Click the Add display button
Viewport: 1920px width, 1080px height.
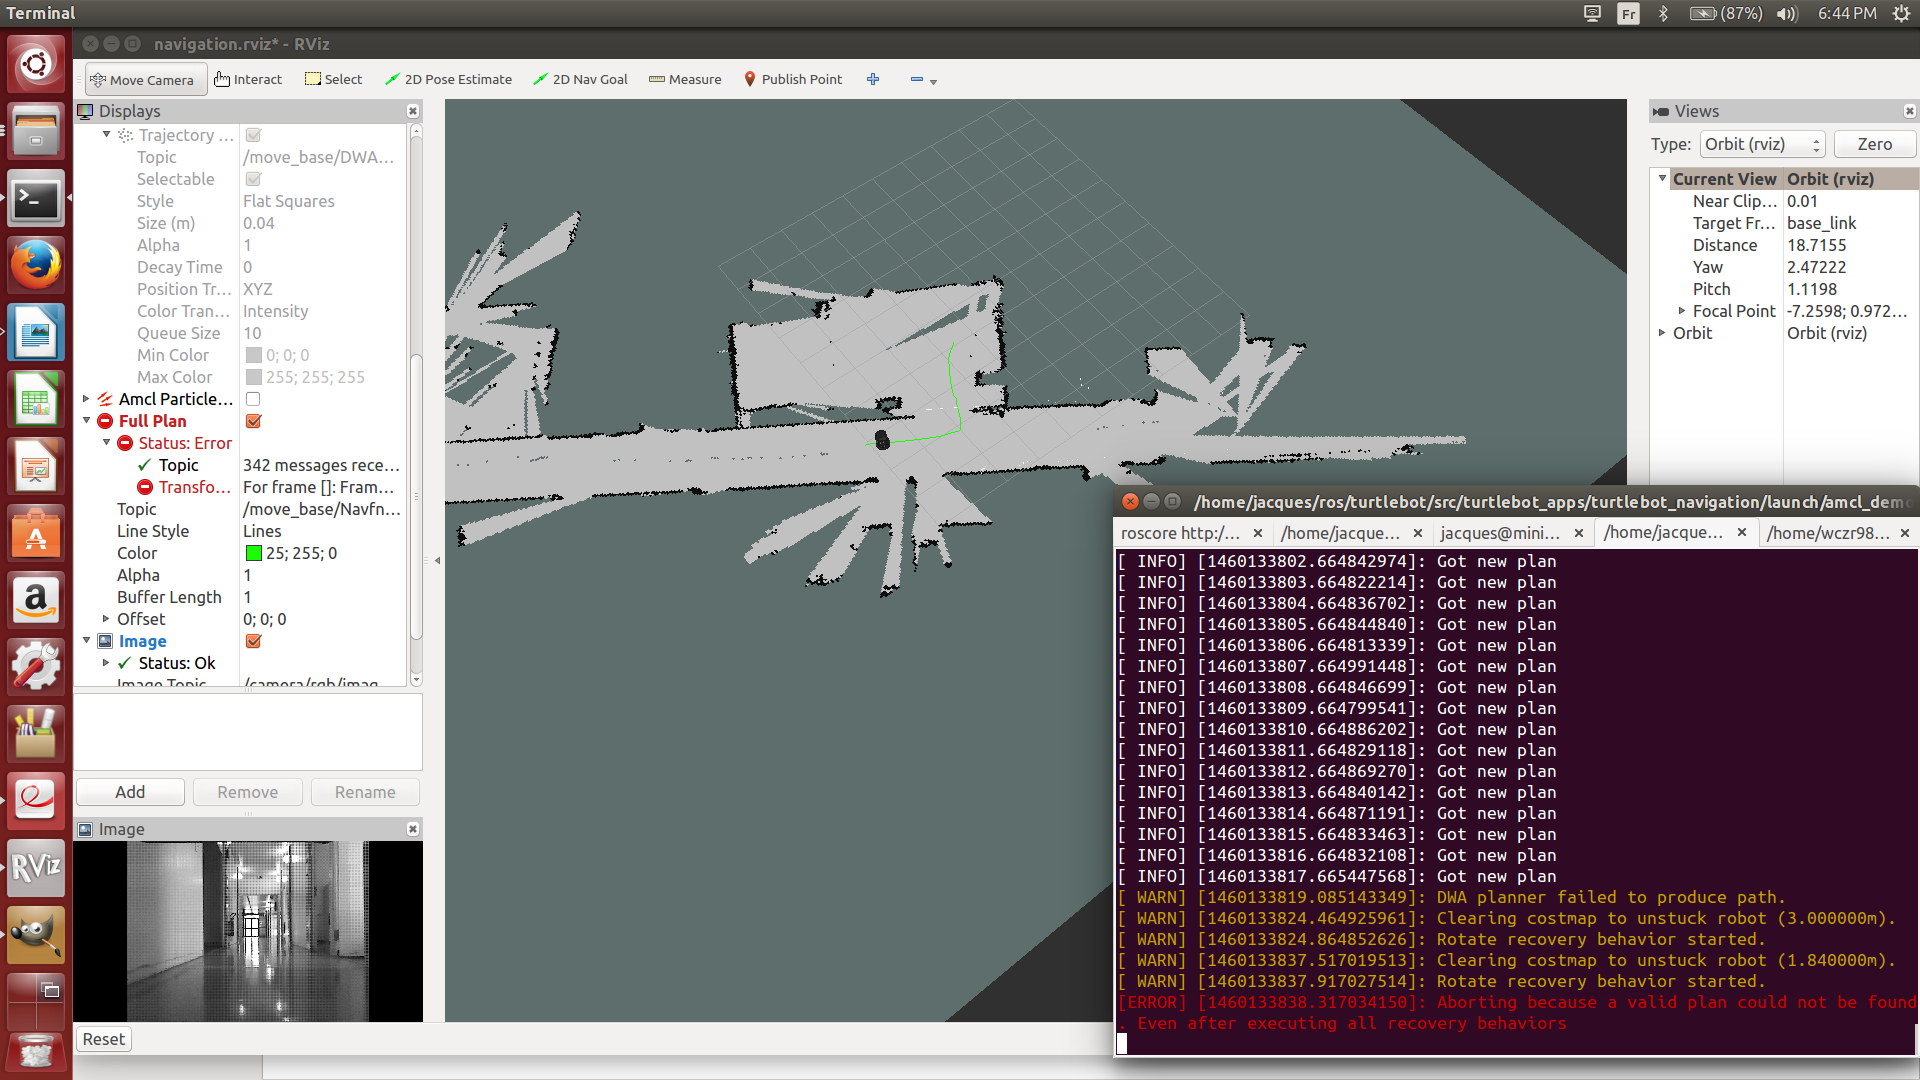(130, 792)
